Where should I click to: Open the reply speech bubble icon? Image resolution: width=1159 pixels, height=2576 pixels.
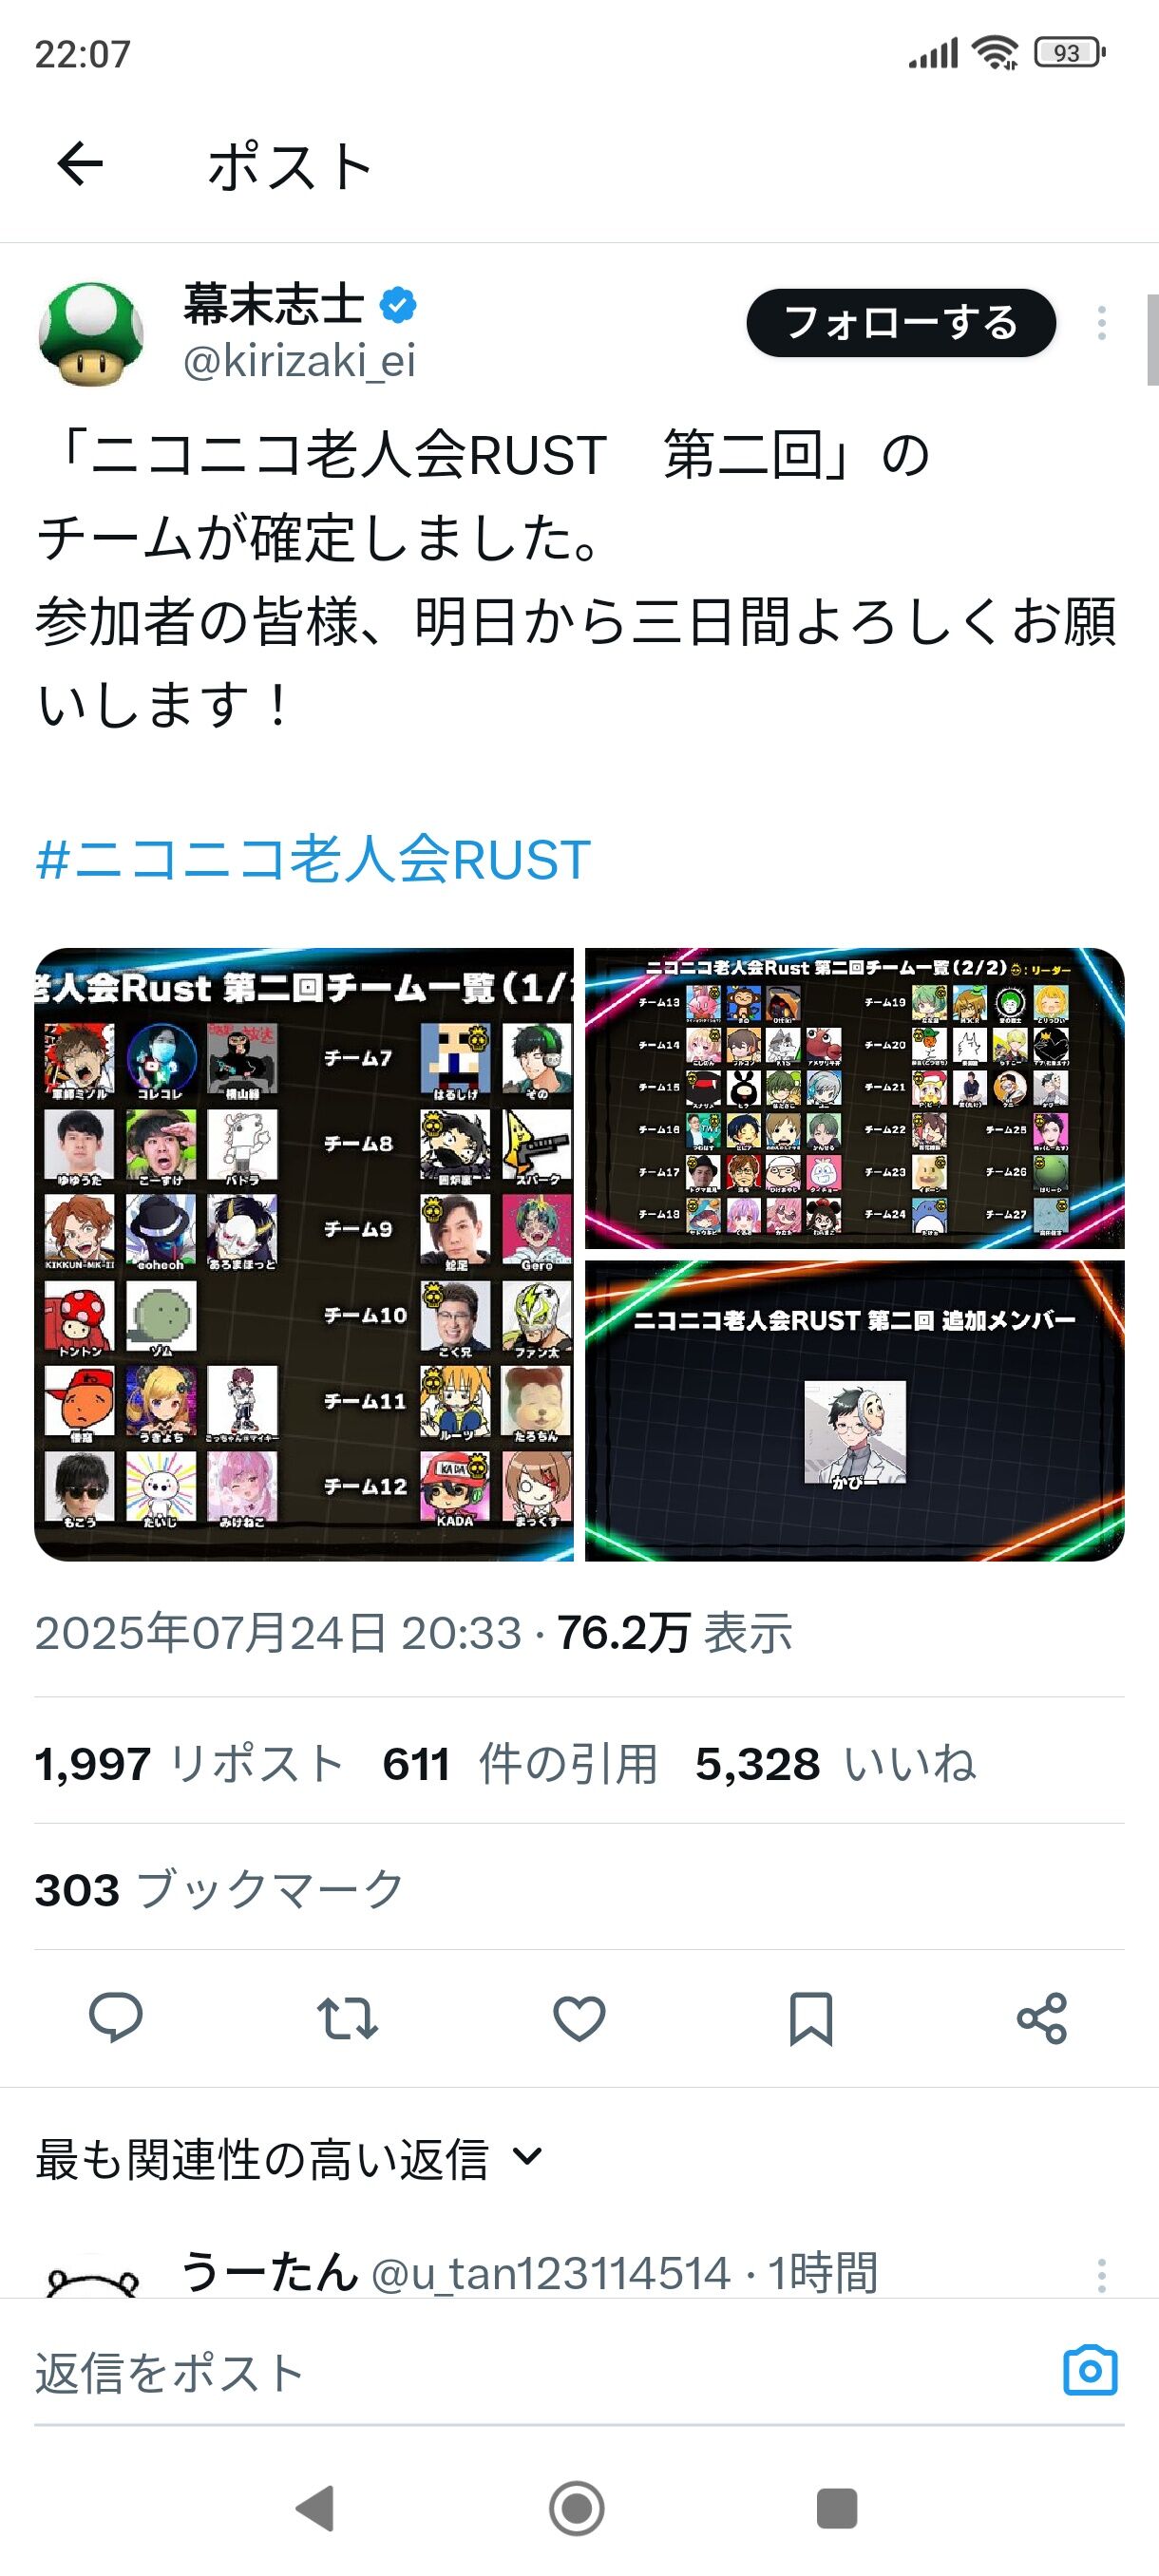[x=116, y=2018]
